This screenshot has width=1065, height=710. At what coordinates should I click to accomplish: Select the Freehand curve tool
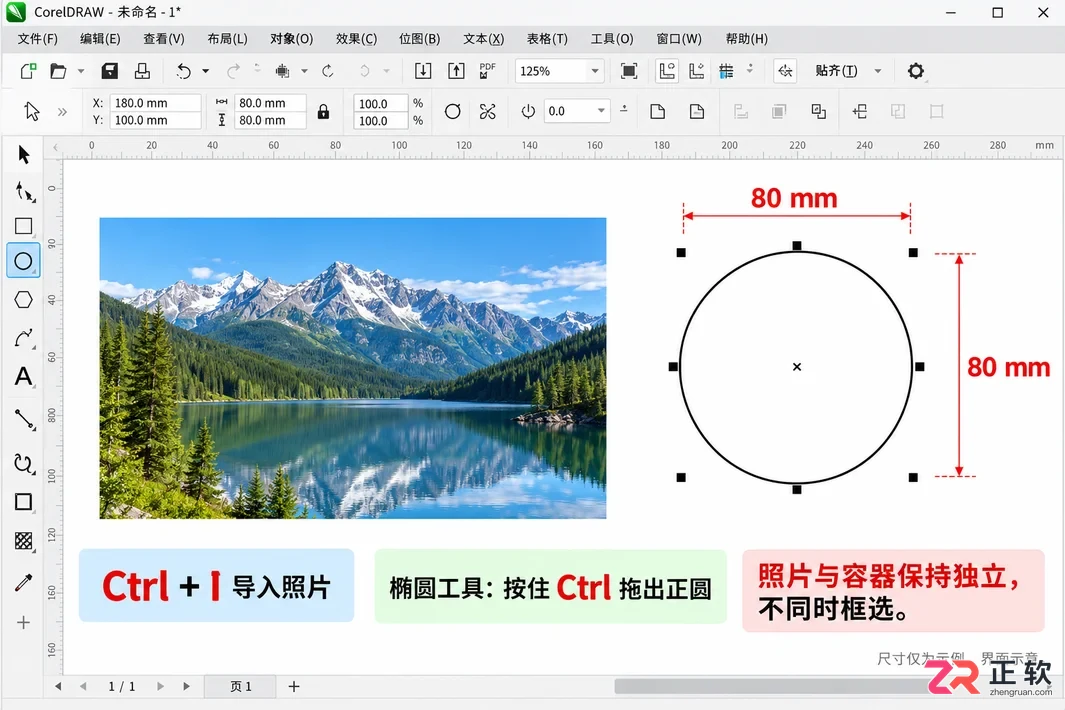pyautogui.click(x=24, y=338)
